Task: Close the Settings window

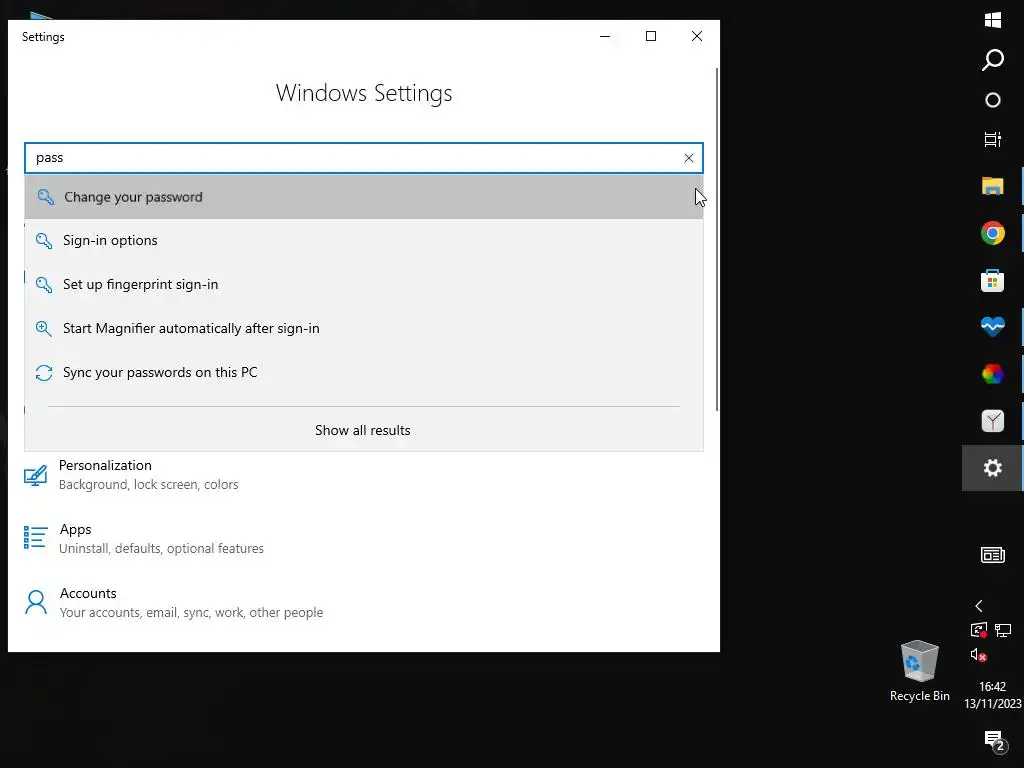Action: [697, 37]
